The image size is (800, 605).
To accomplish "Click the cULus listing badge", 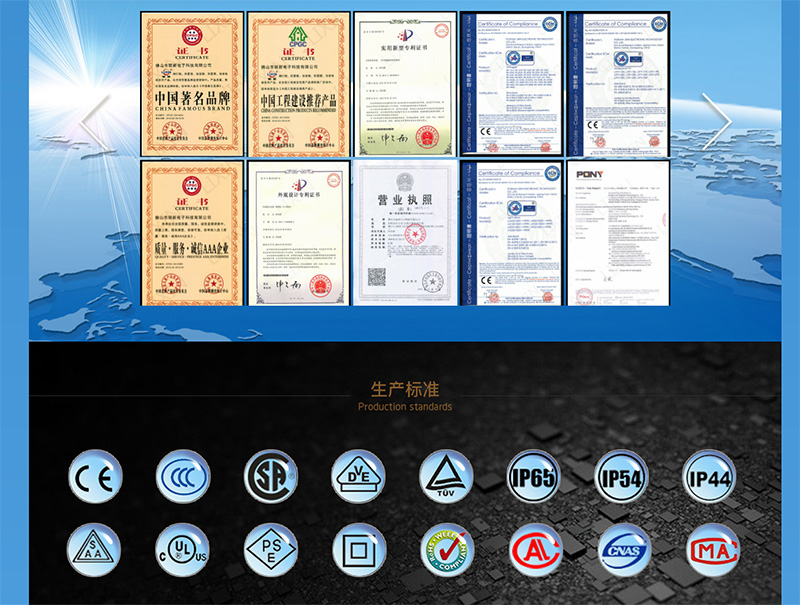I will point(183,550).
